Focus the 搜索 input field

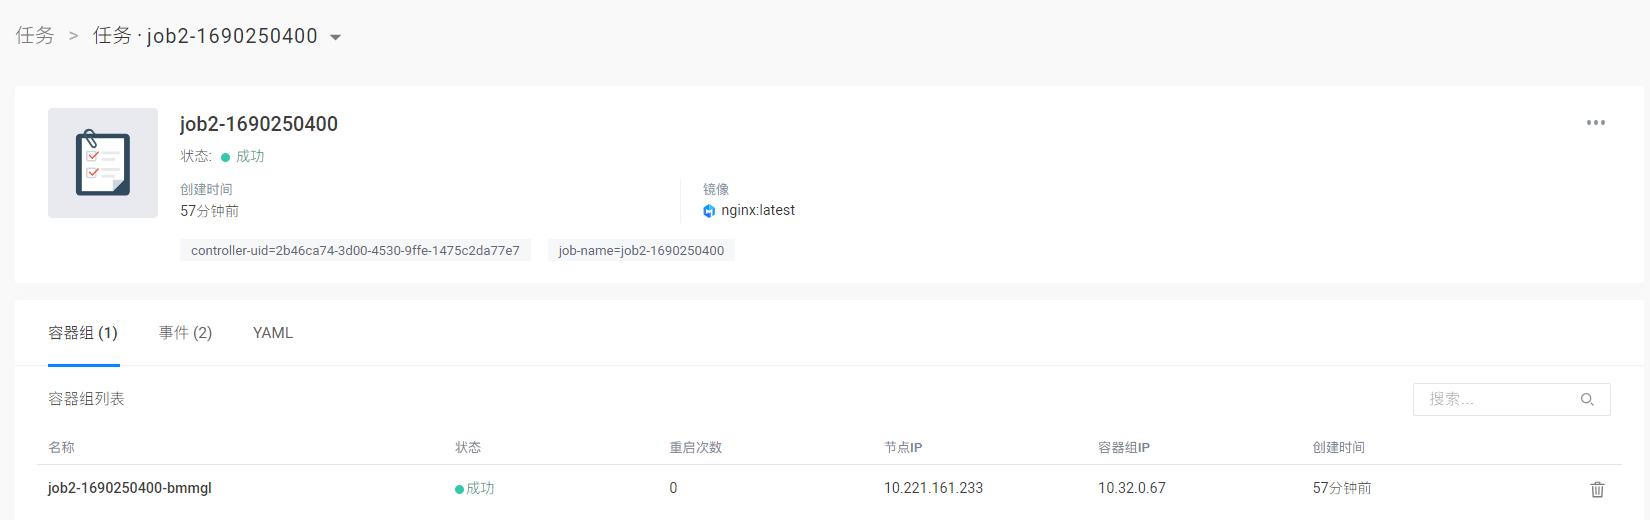(1495, 399)
